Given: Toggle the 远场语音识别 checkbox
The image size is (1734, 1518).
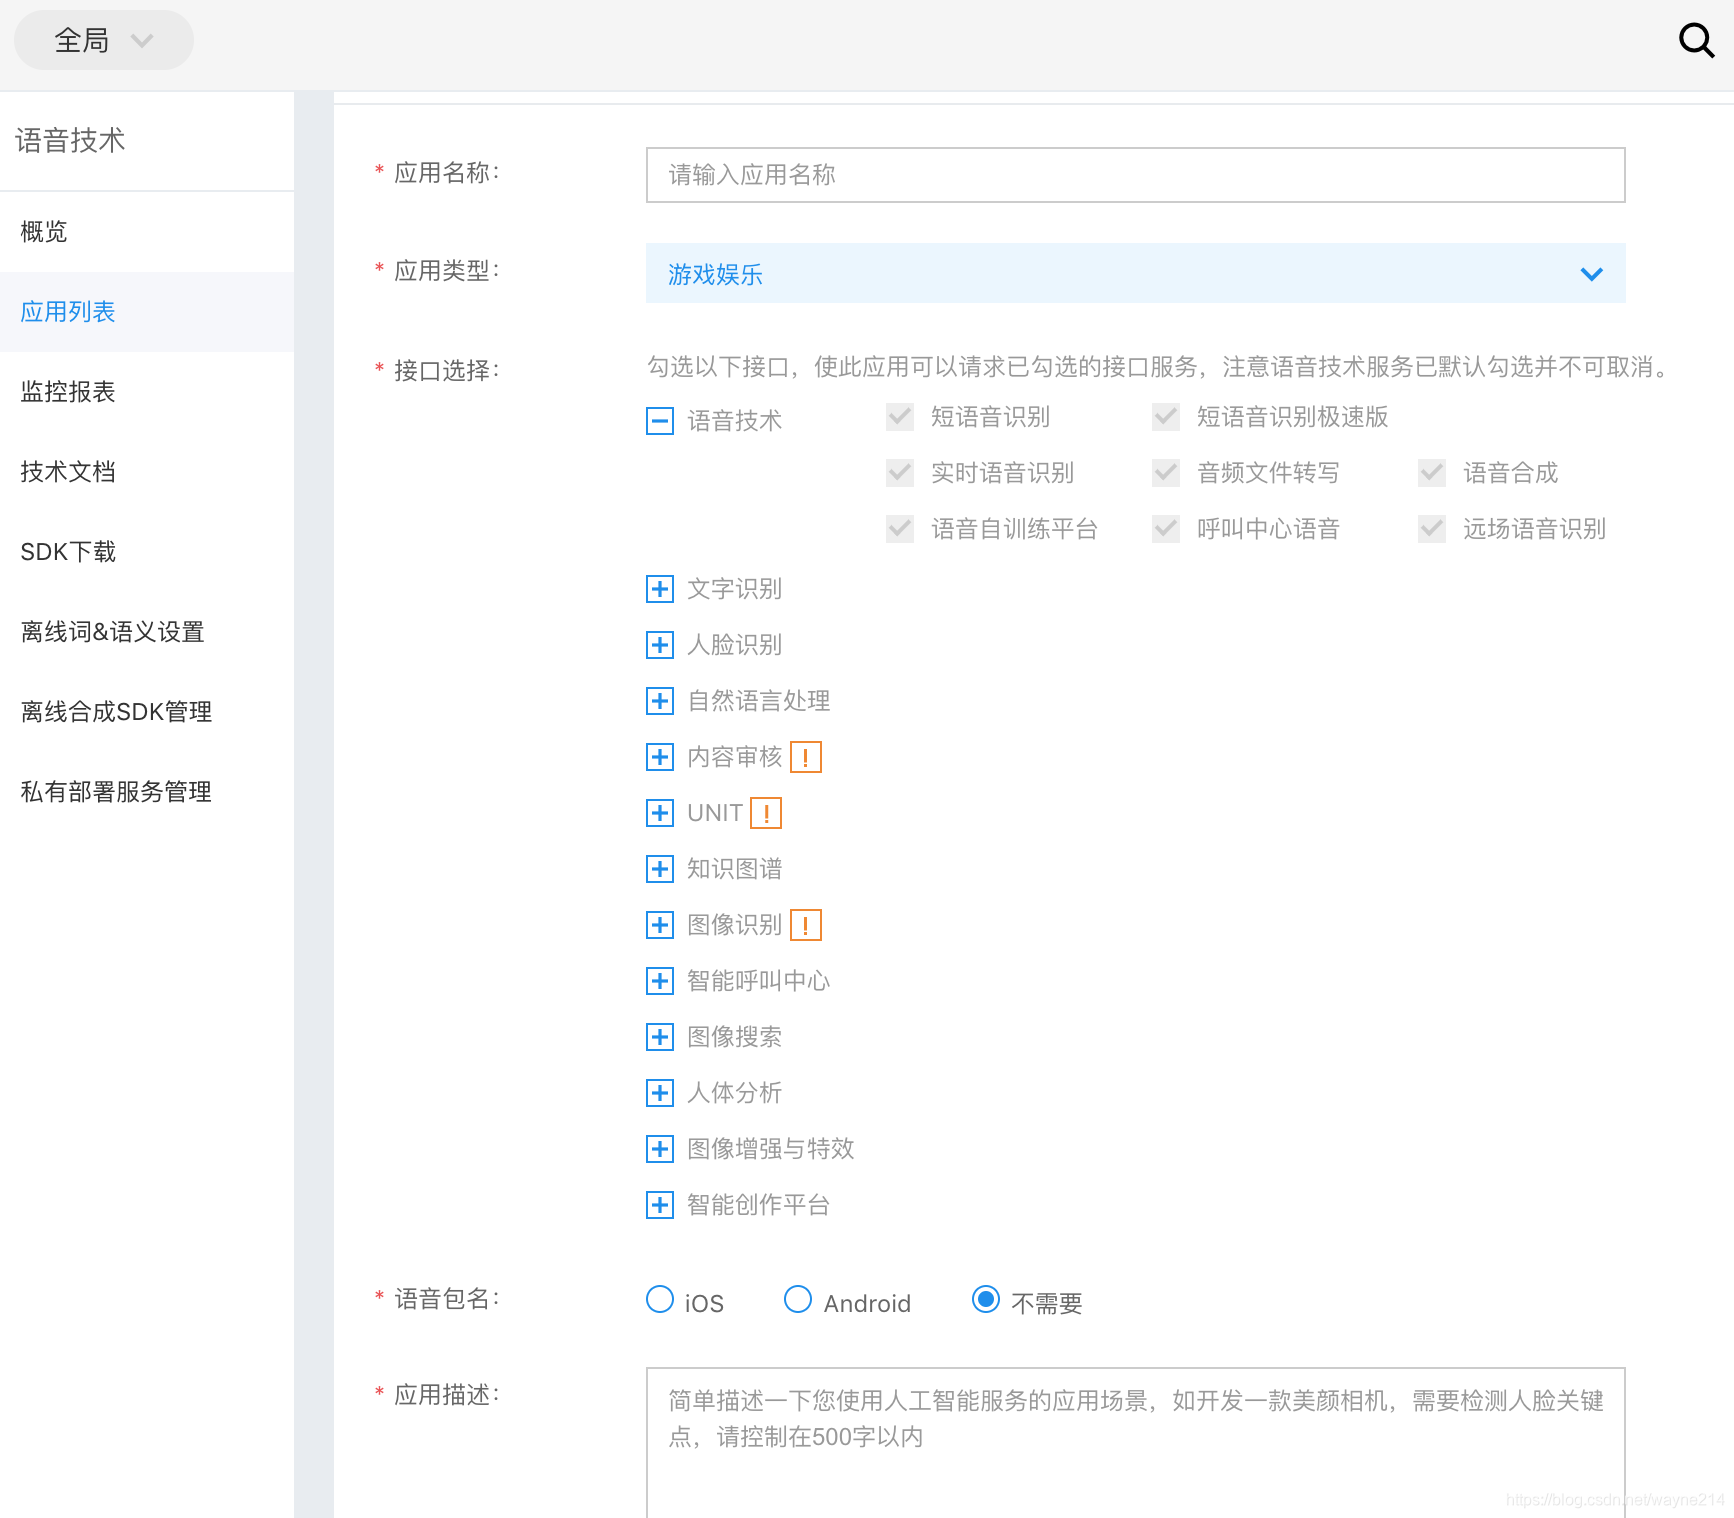Looking at the screenshot, I should click(x=1432, y=529).
